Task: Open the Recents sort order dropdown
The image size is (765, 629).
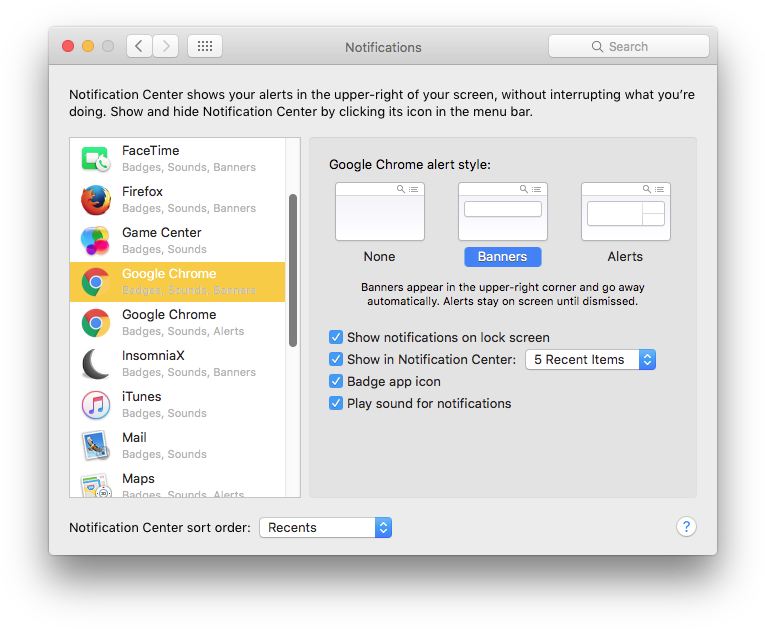Action: pyautogui.click(x=325, y=528)
